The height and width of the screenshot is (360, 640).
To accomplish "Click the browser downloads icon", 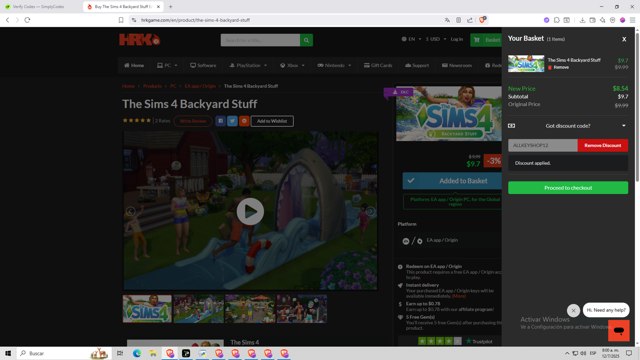I will [582, 20].
